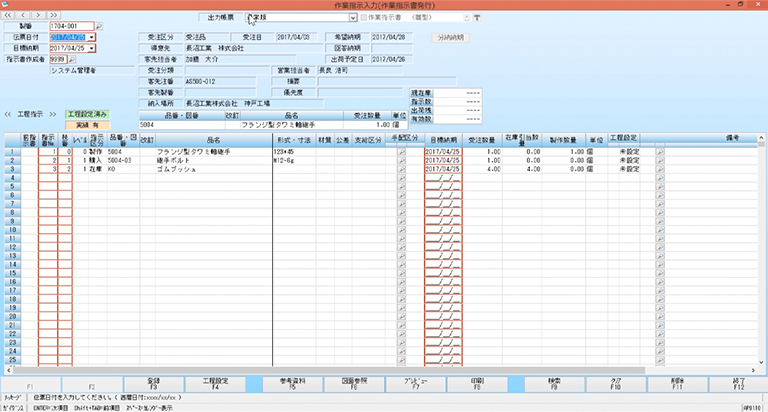Open the 伝票日付 date dropdown arrow
Screen dimensions: 768x412
[92, 37]
